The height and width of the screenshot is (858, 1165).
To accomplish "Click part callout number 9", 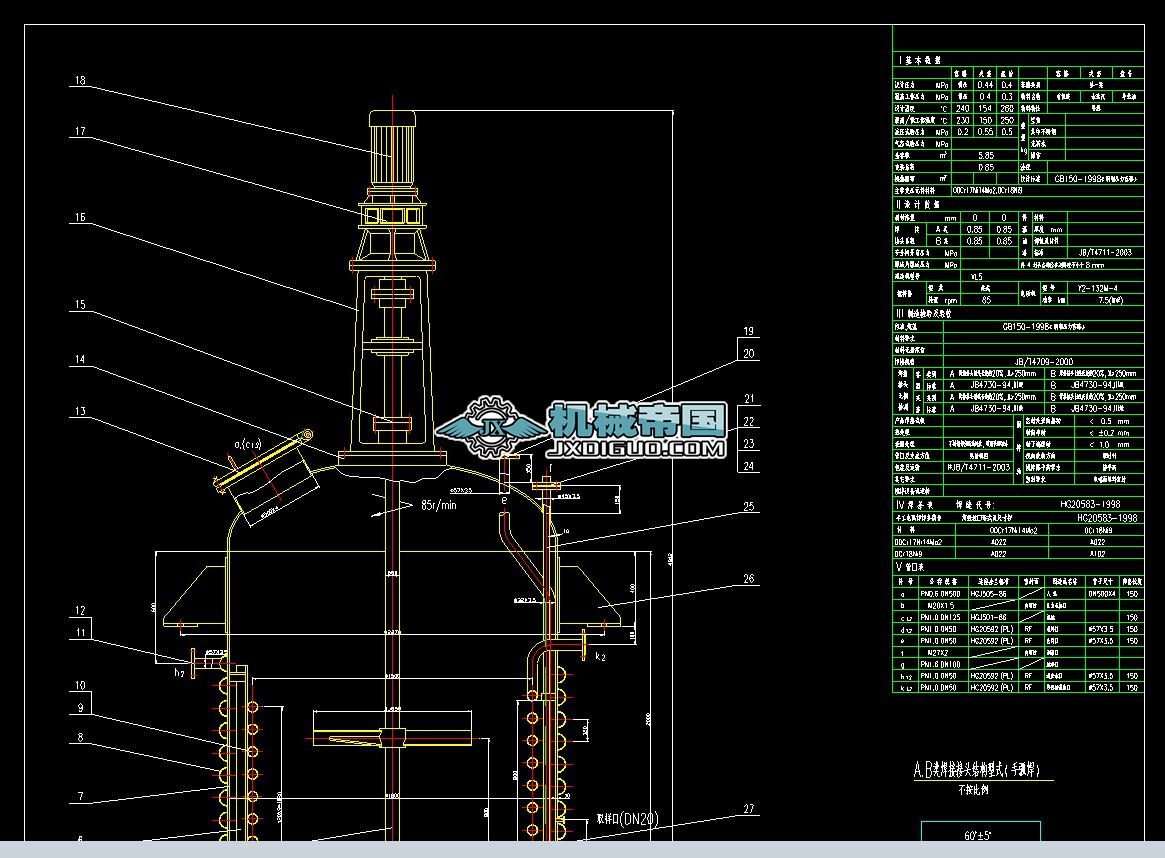I will pyautogui.click(x=81, y=707).
